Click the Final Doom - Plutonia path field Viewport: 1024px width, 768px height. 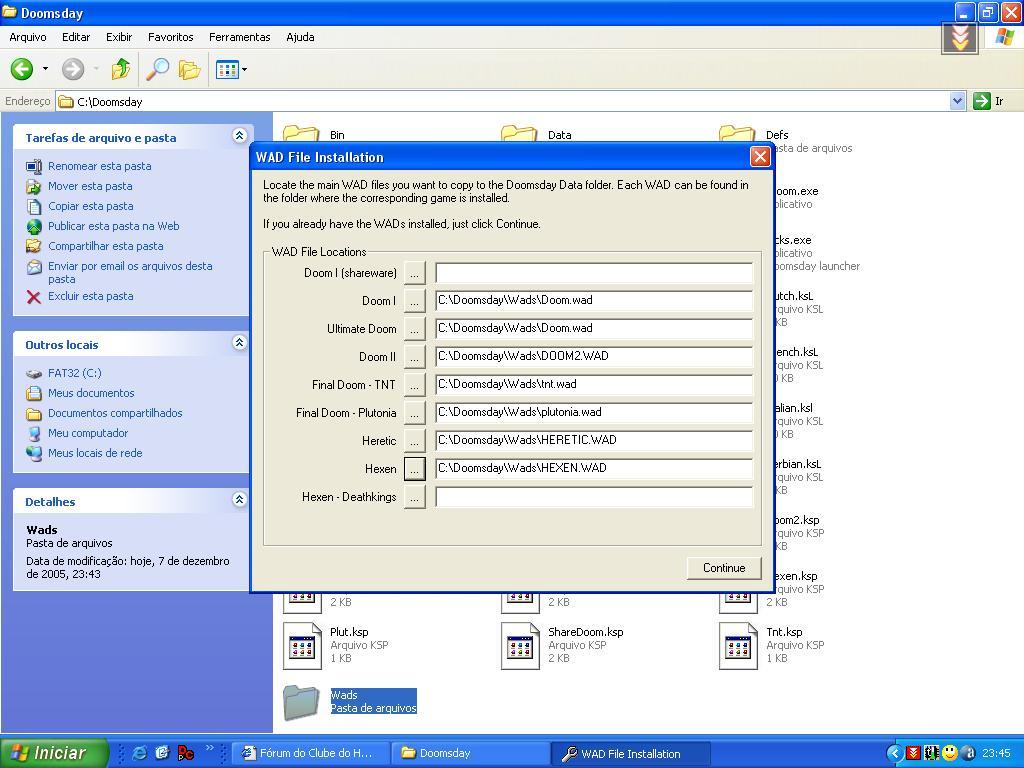594,412
